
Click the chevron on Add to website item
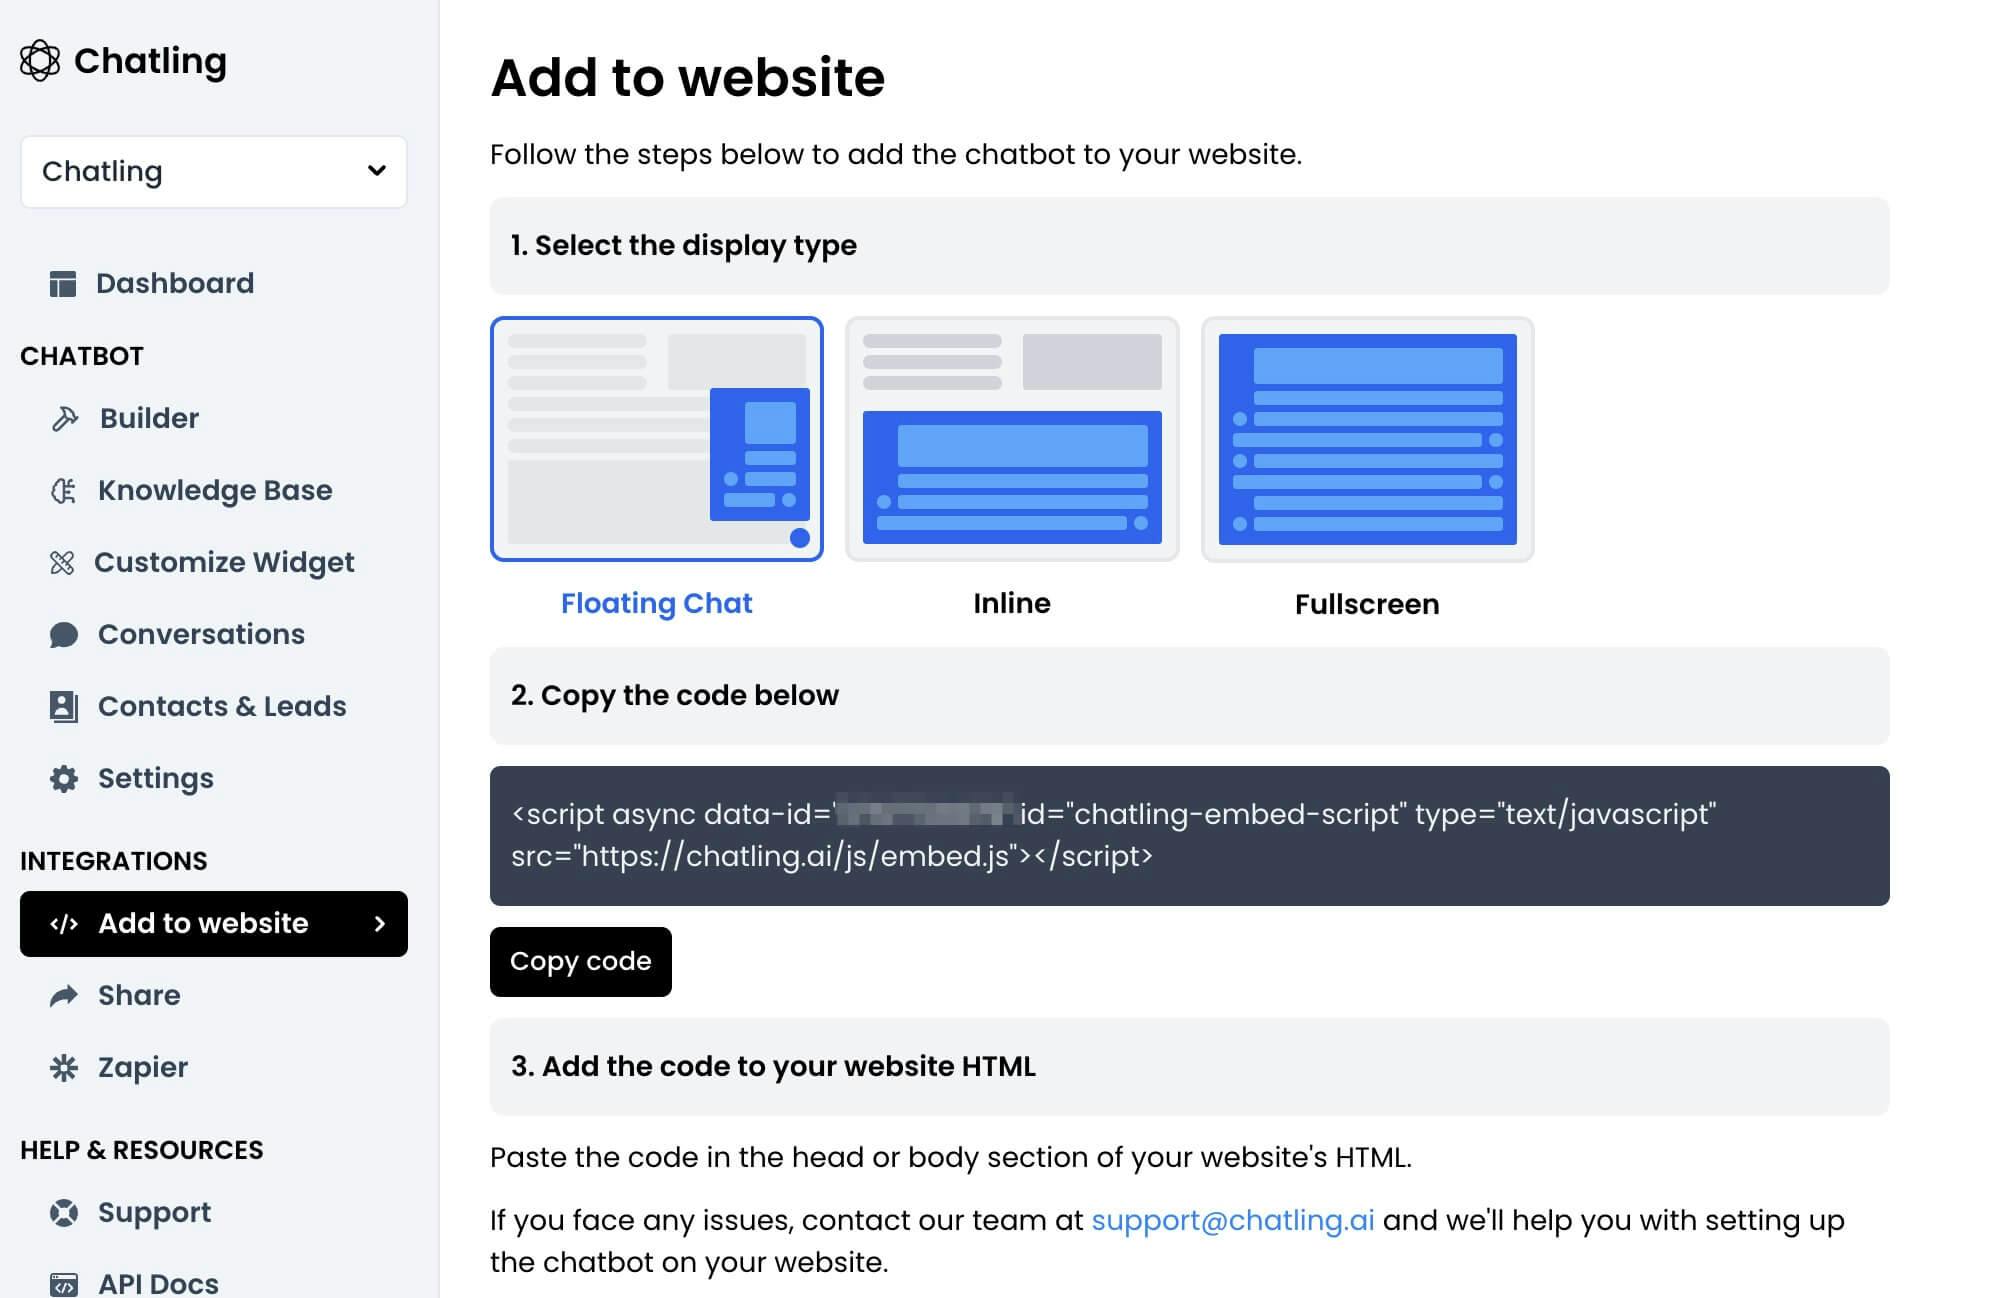tap(380, 924)
